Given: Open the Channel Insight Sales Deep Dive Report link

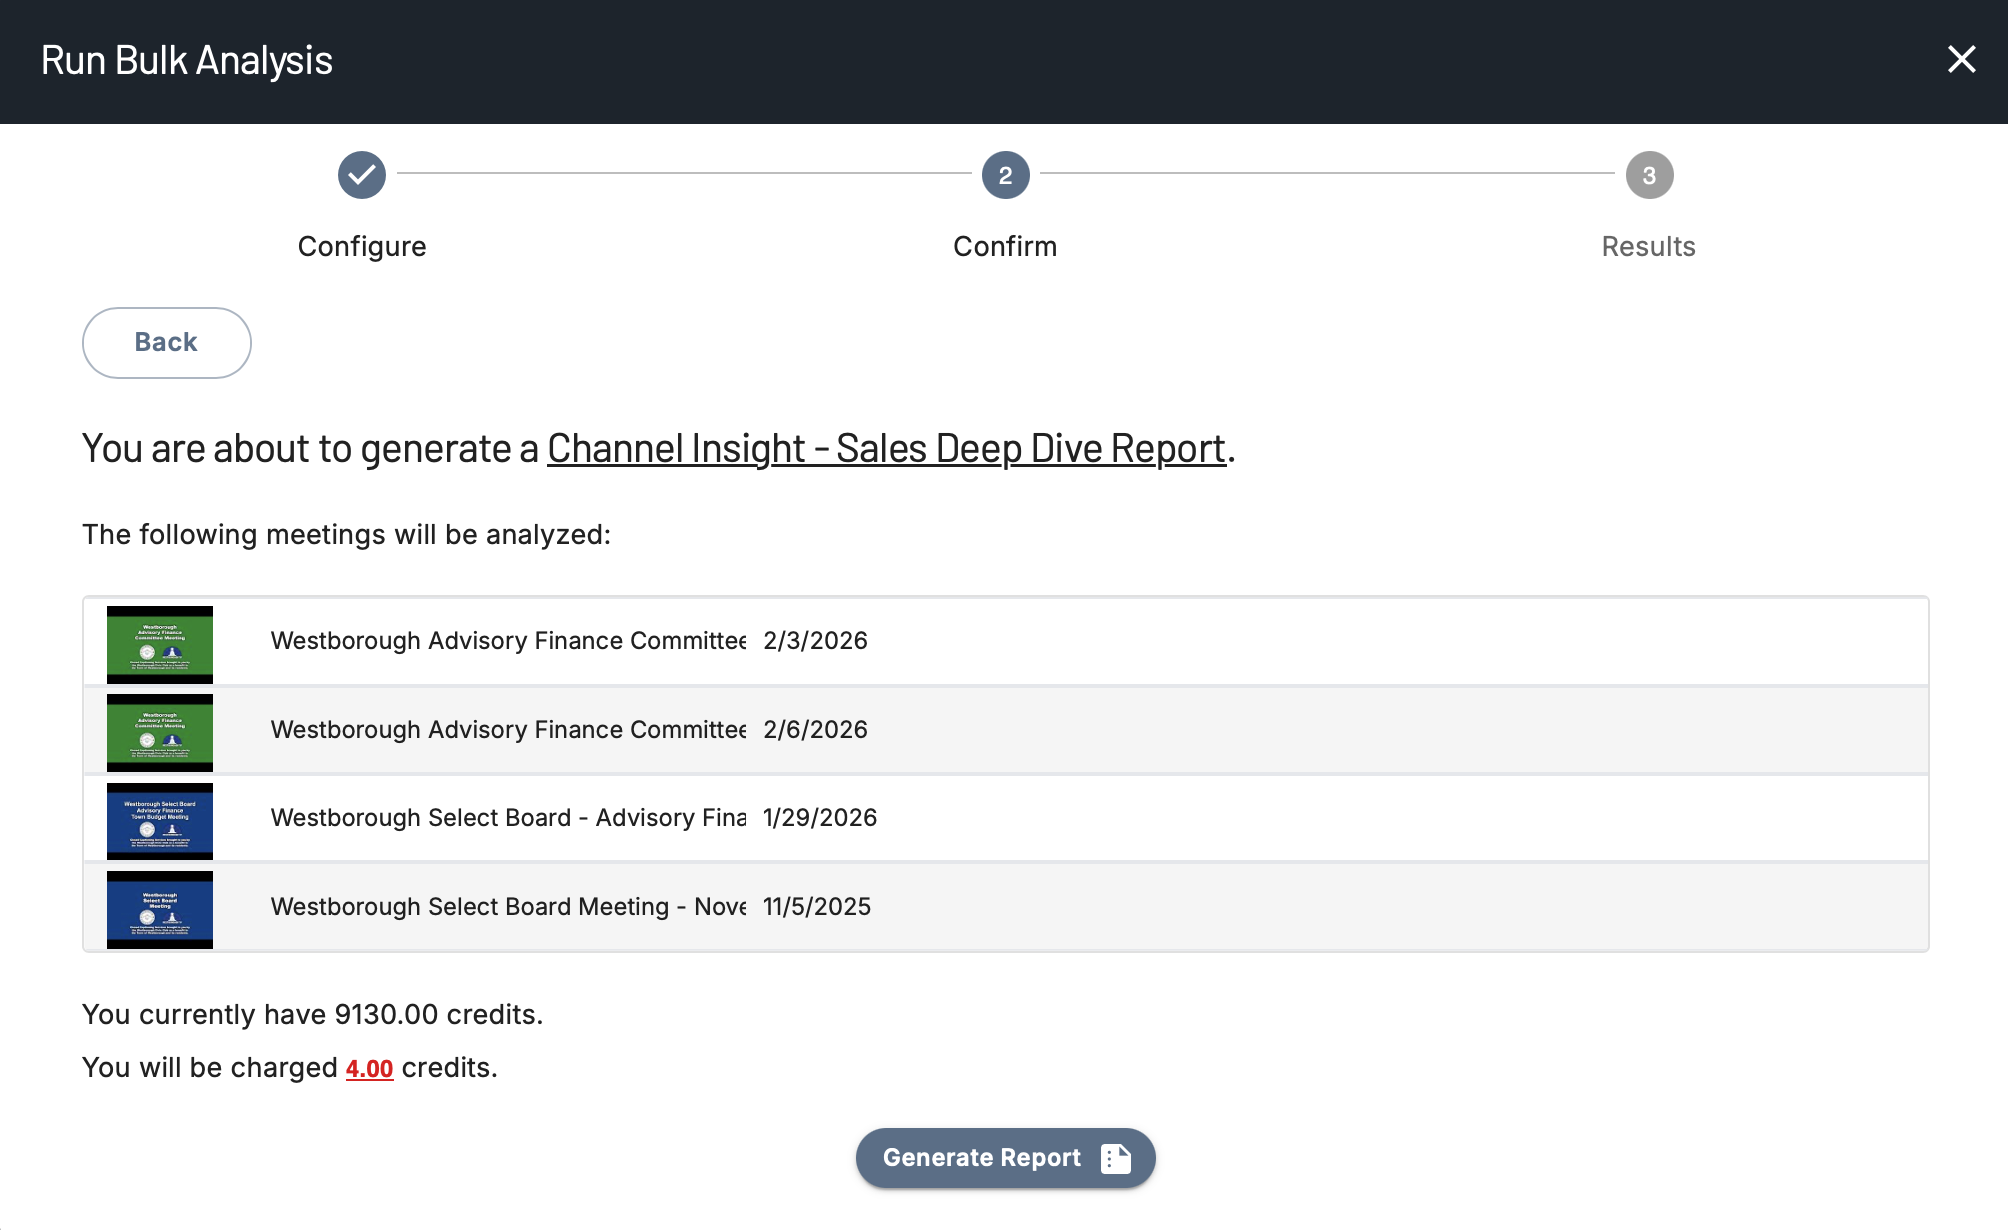Looking at the screenshot, I should pos(886,449).
